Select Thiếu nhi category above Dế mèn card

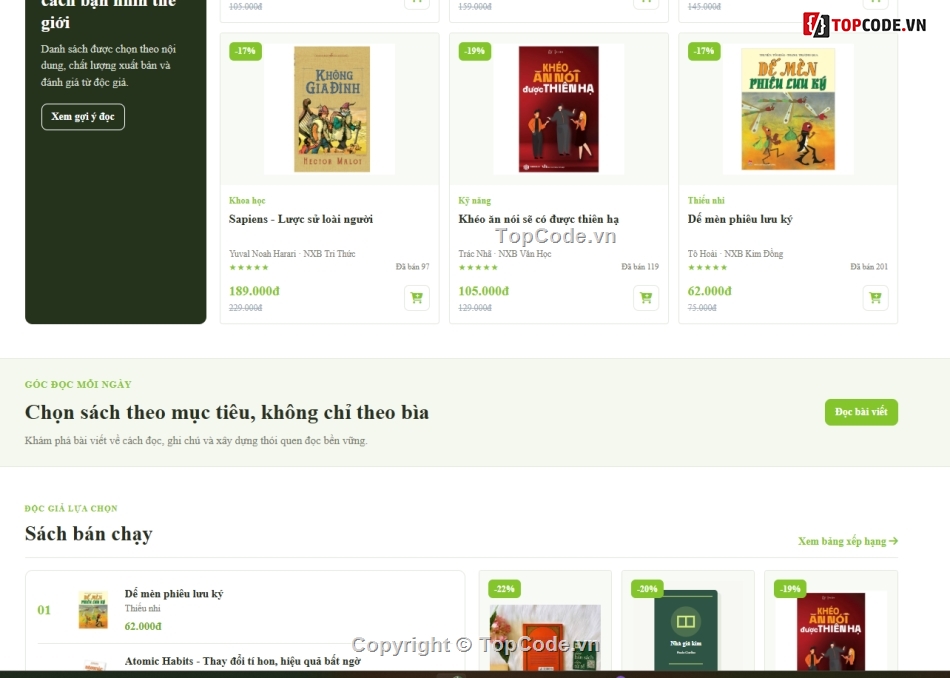[706, 201]
